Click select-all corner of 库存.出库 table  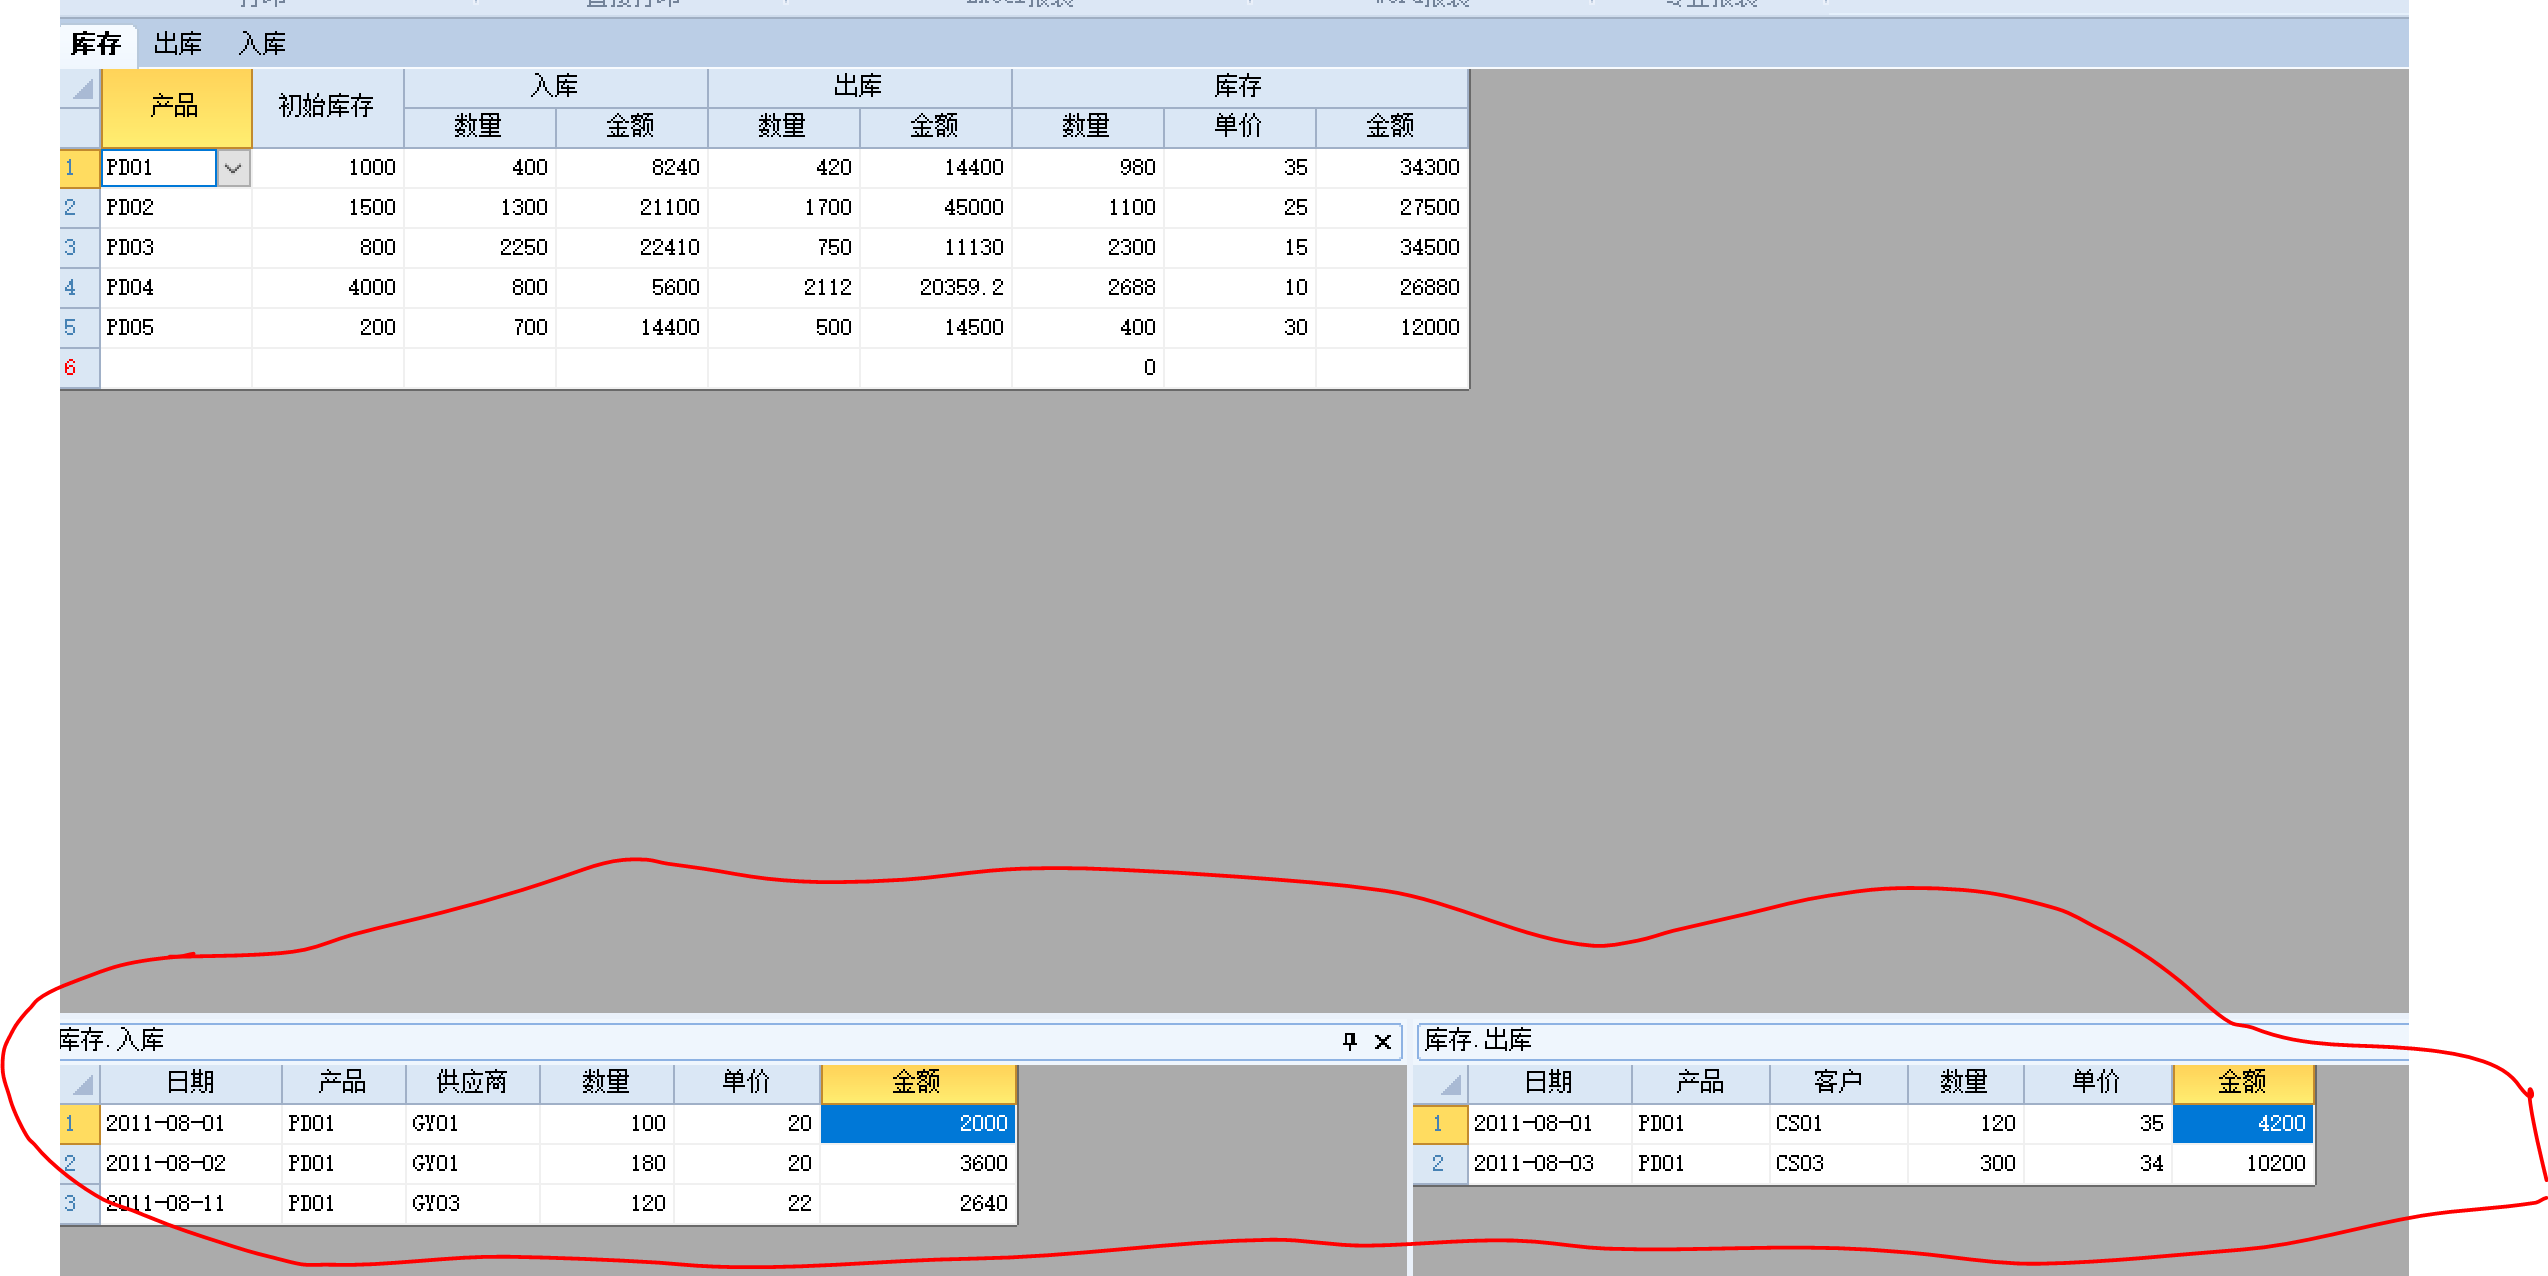pyautogui.click(x=1449, y=1083)
